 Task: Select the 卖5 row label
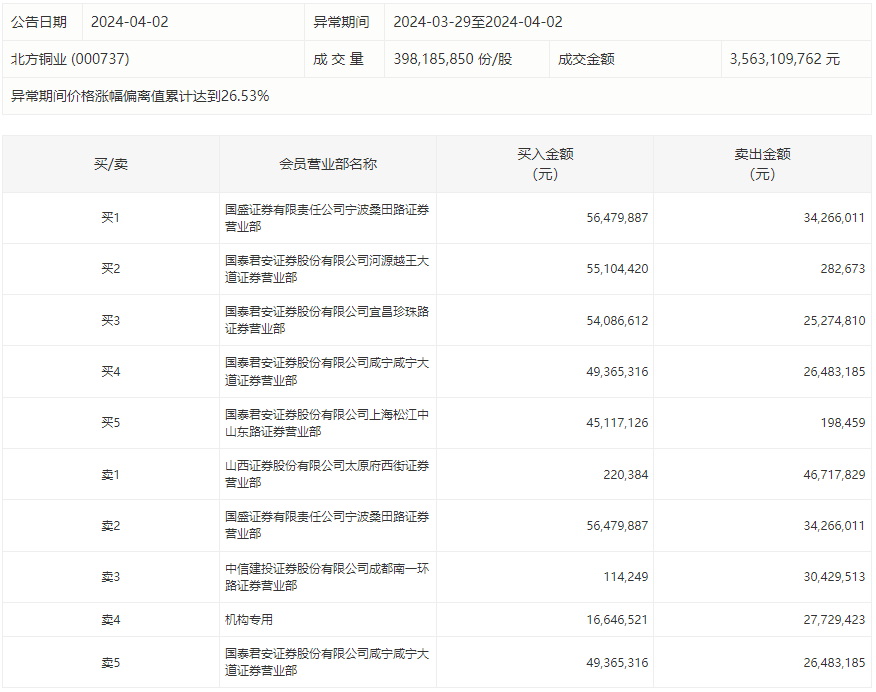111,663
